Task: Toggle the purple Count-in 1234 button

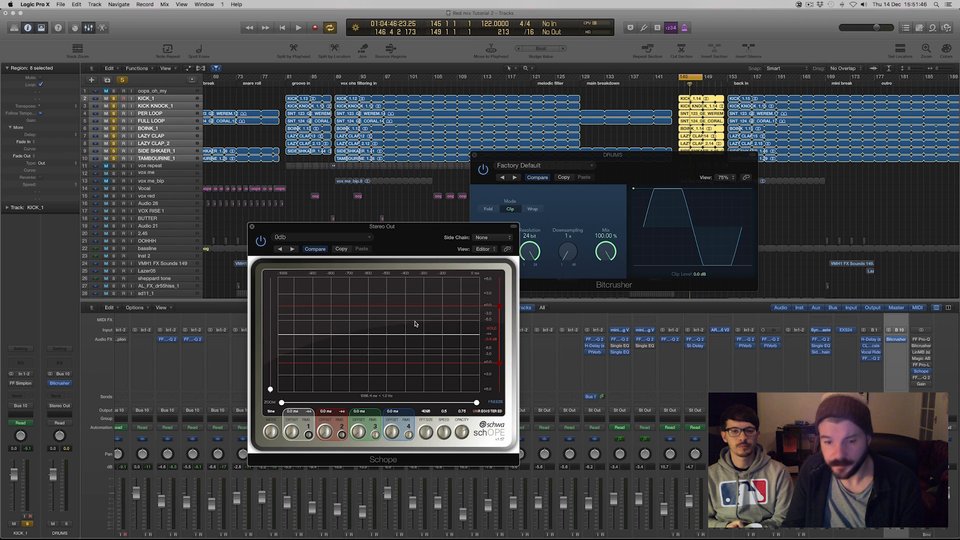Action: [670, 28]
